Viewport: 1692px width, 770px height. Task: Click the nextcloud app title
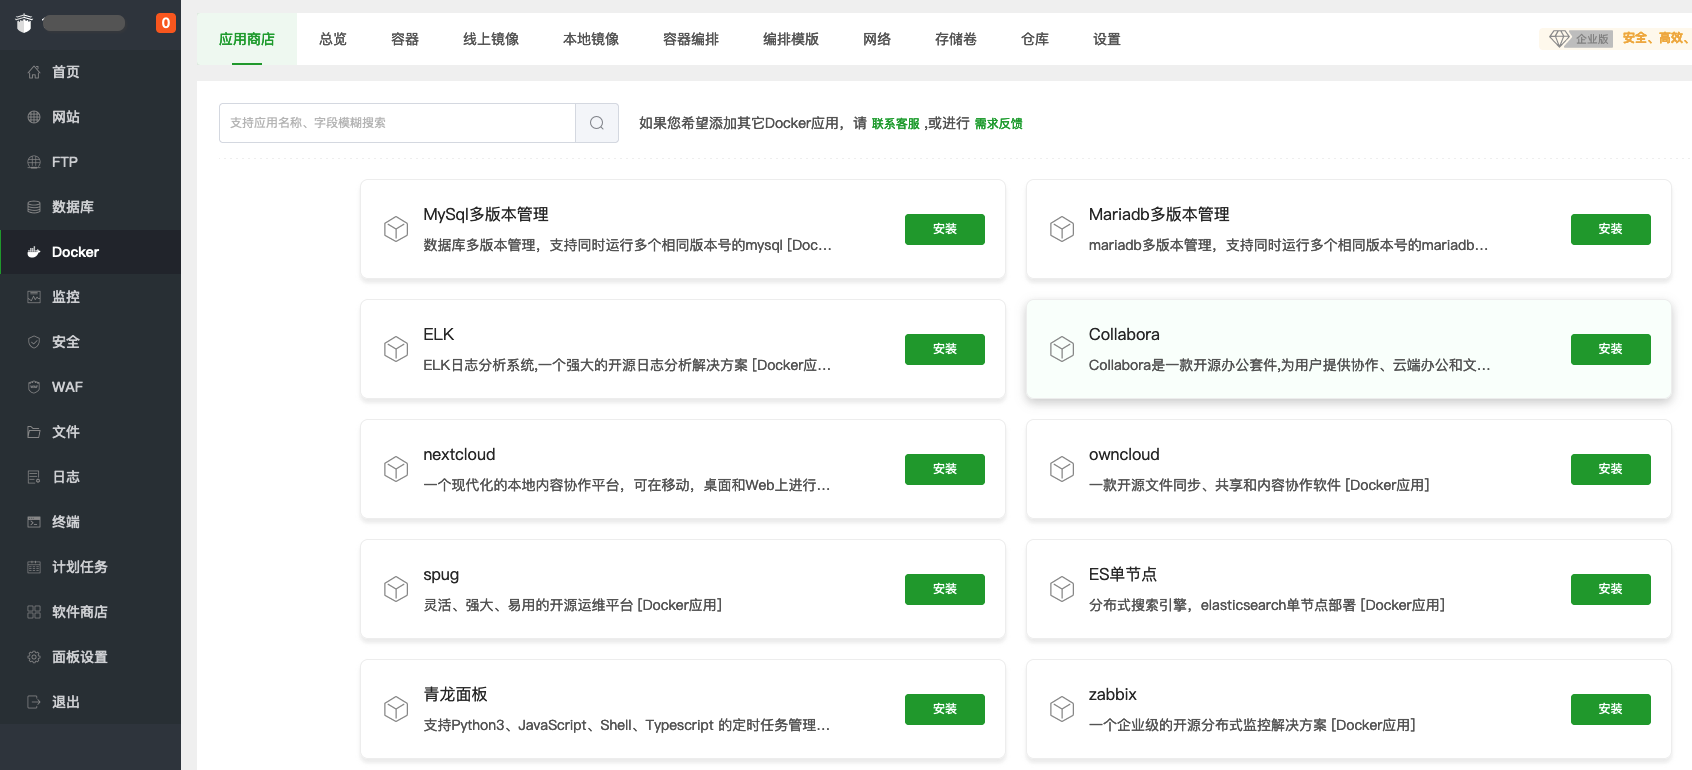[459, 454]
